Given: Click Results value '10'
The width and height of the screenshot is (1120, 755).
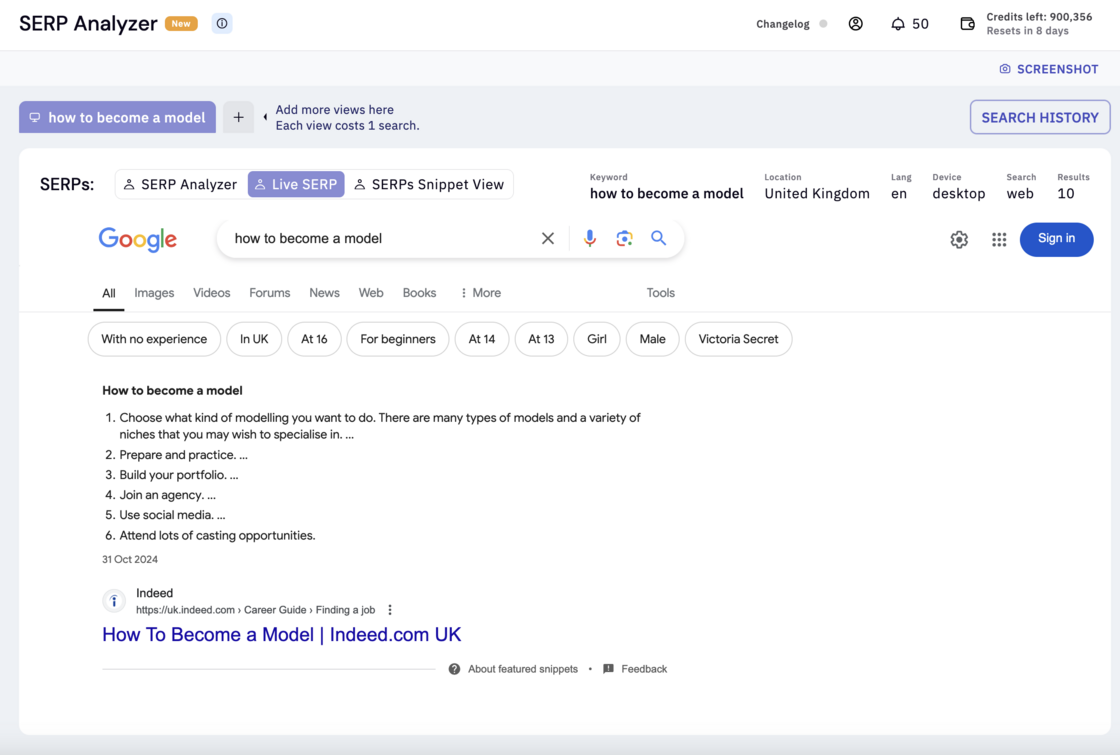Looking at the screenshot, I should (1066, 194).
